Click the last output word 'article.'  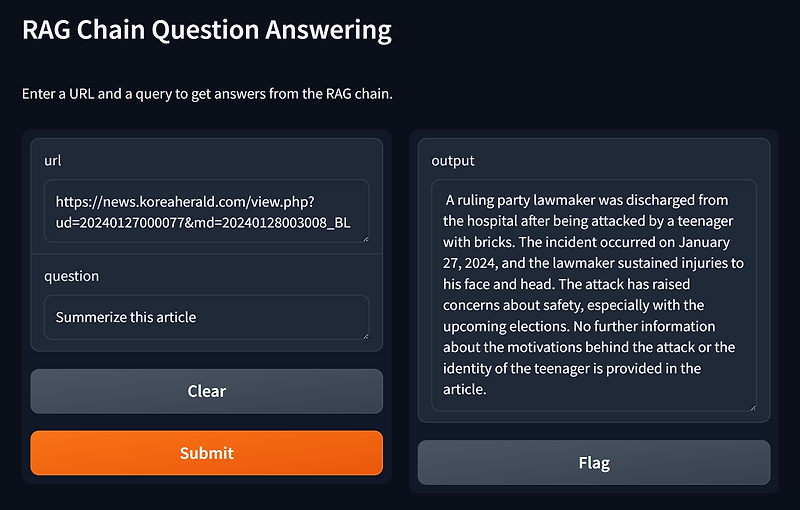[464, 390]
